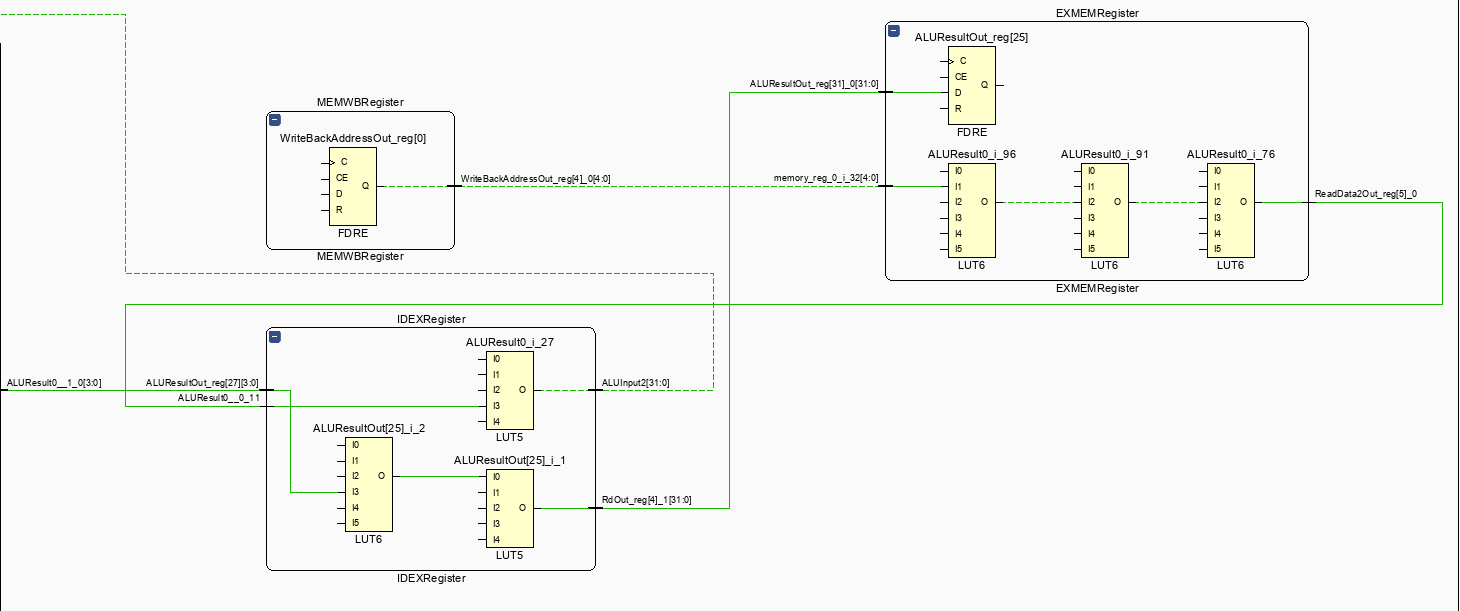This screenshot has height=611, width=1460.
Task: Collapse the EXMEMRegister hierarchy block
Action: 894,32
